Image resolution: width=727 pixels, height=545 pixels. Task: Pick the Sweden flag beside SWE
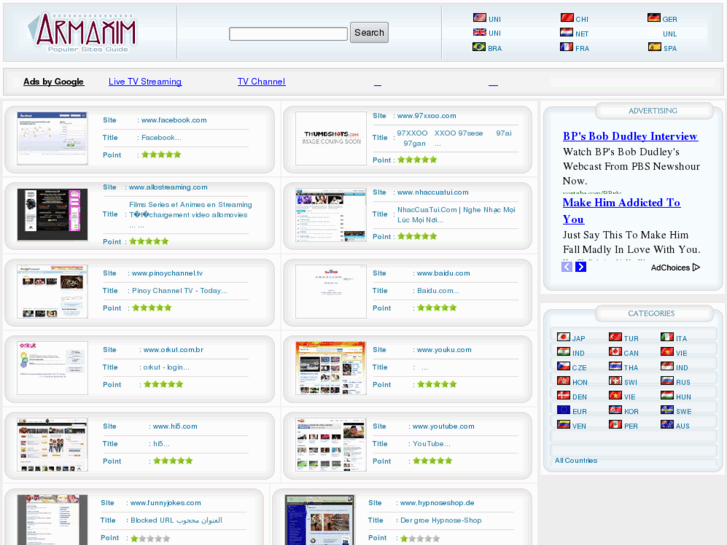point(667,410)
